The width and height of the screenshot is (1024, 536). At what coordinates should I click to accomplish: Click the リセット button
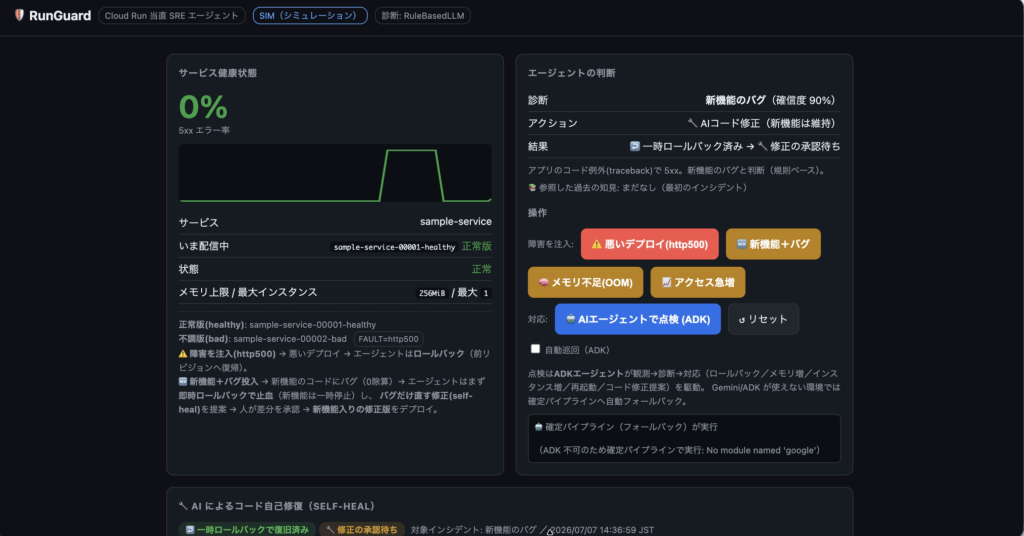click(x=763, y=319)
